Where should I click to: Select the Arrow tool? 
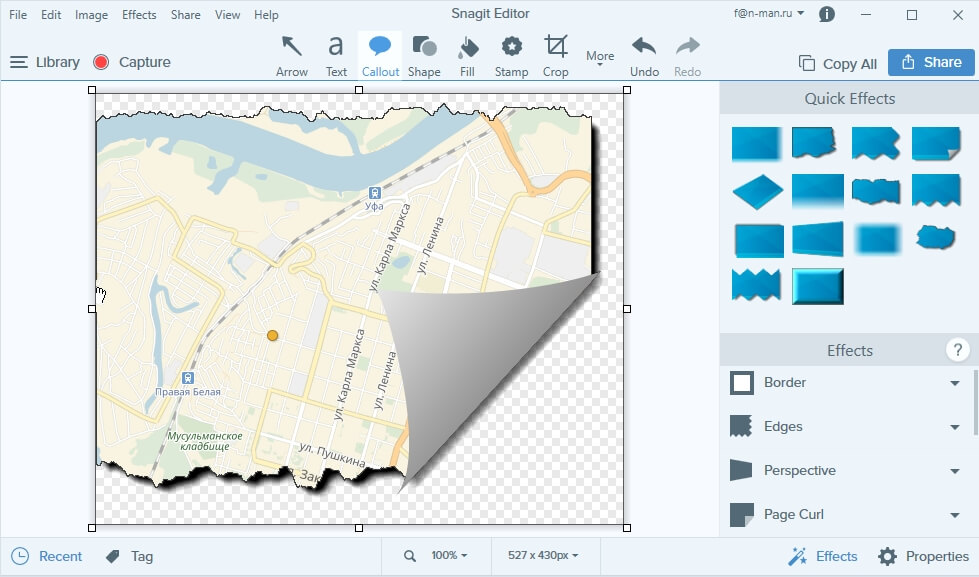[292, 55]
